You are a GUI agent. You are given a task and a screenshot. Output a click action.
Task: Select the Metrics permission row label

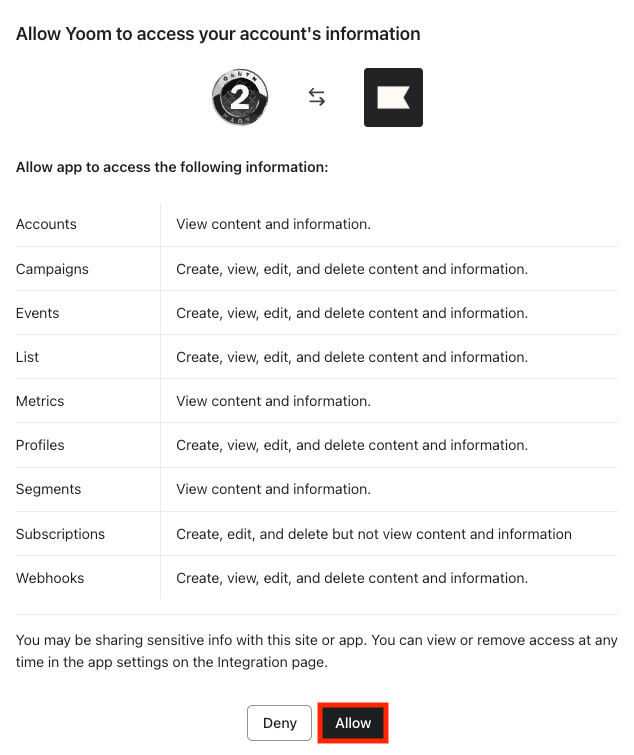pos(40,401)
